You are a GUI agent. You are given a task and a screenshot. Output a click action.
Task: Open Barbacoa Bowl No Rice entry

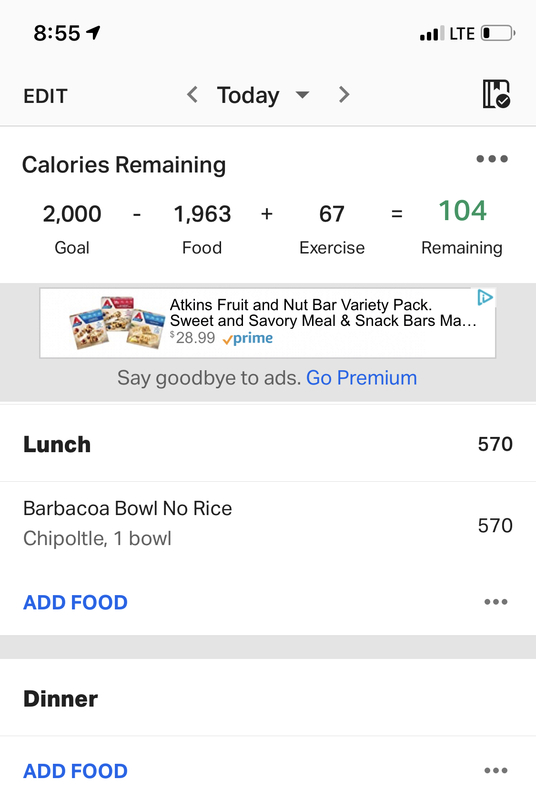(268, 523)
